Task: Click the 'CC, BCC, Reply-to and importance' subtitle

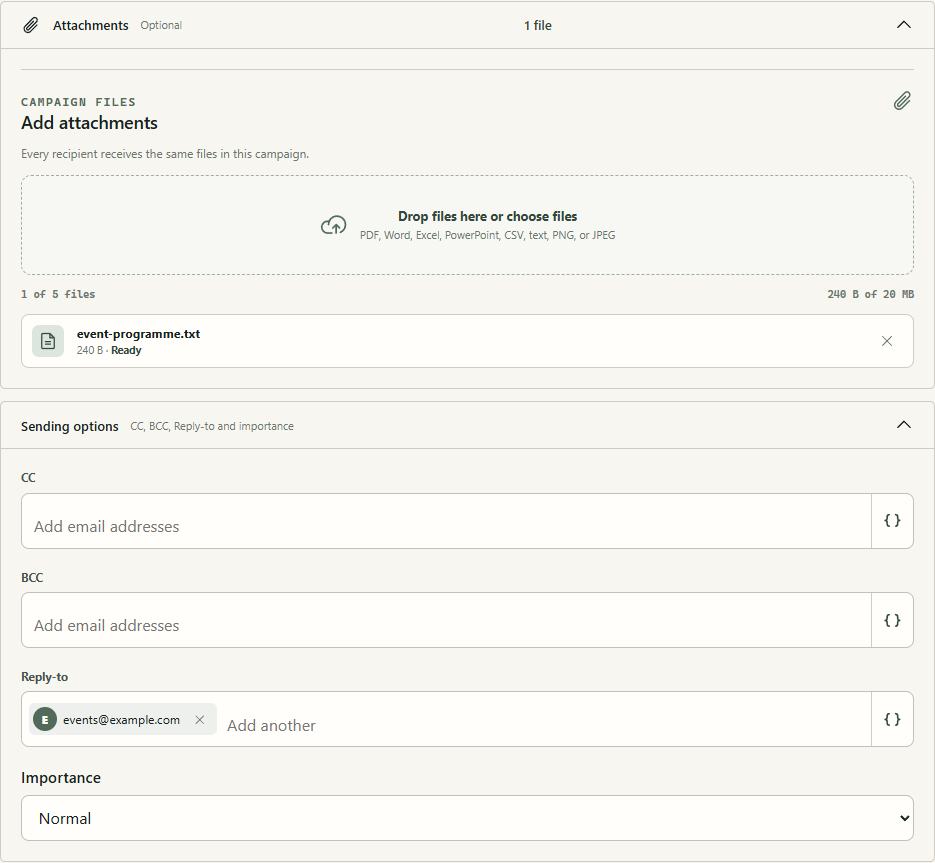Action: coord(212,426)
